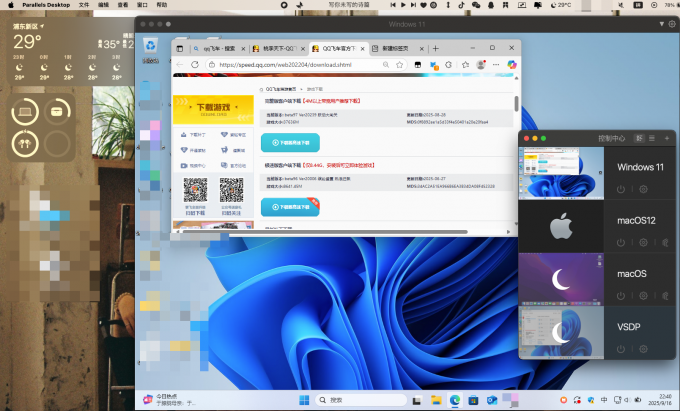The image size is (680, 411).
Task: Add this page to Edge favorites star
Action: pyautogui.click(x=399, y=65)
